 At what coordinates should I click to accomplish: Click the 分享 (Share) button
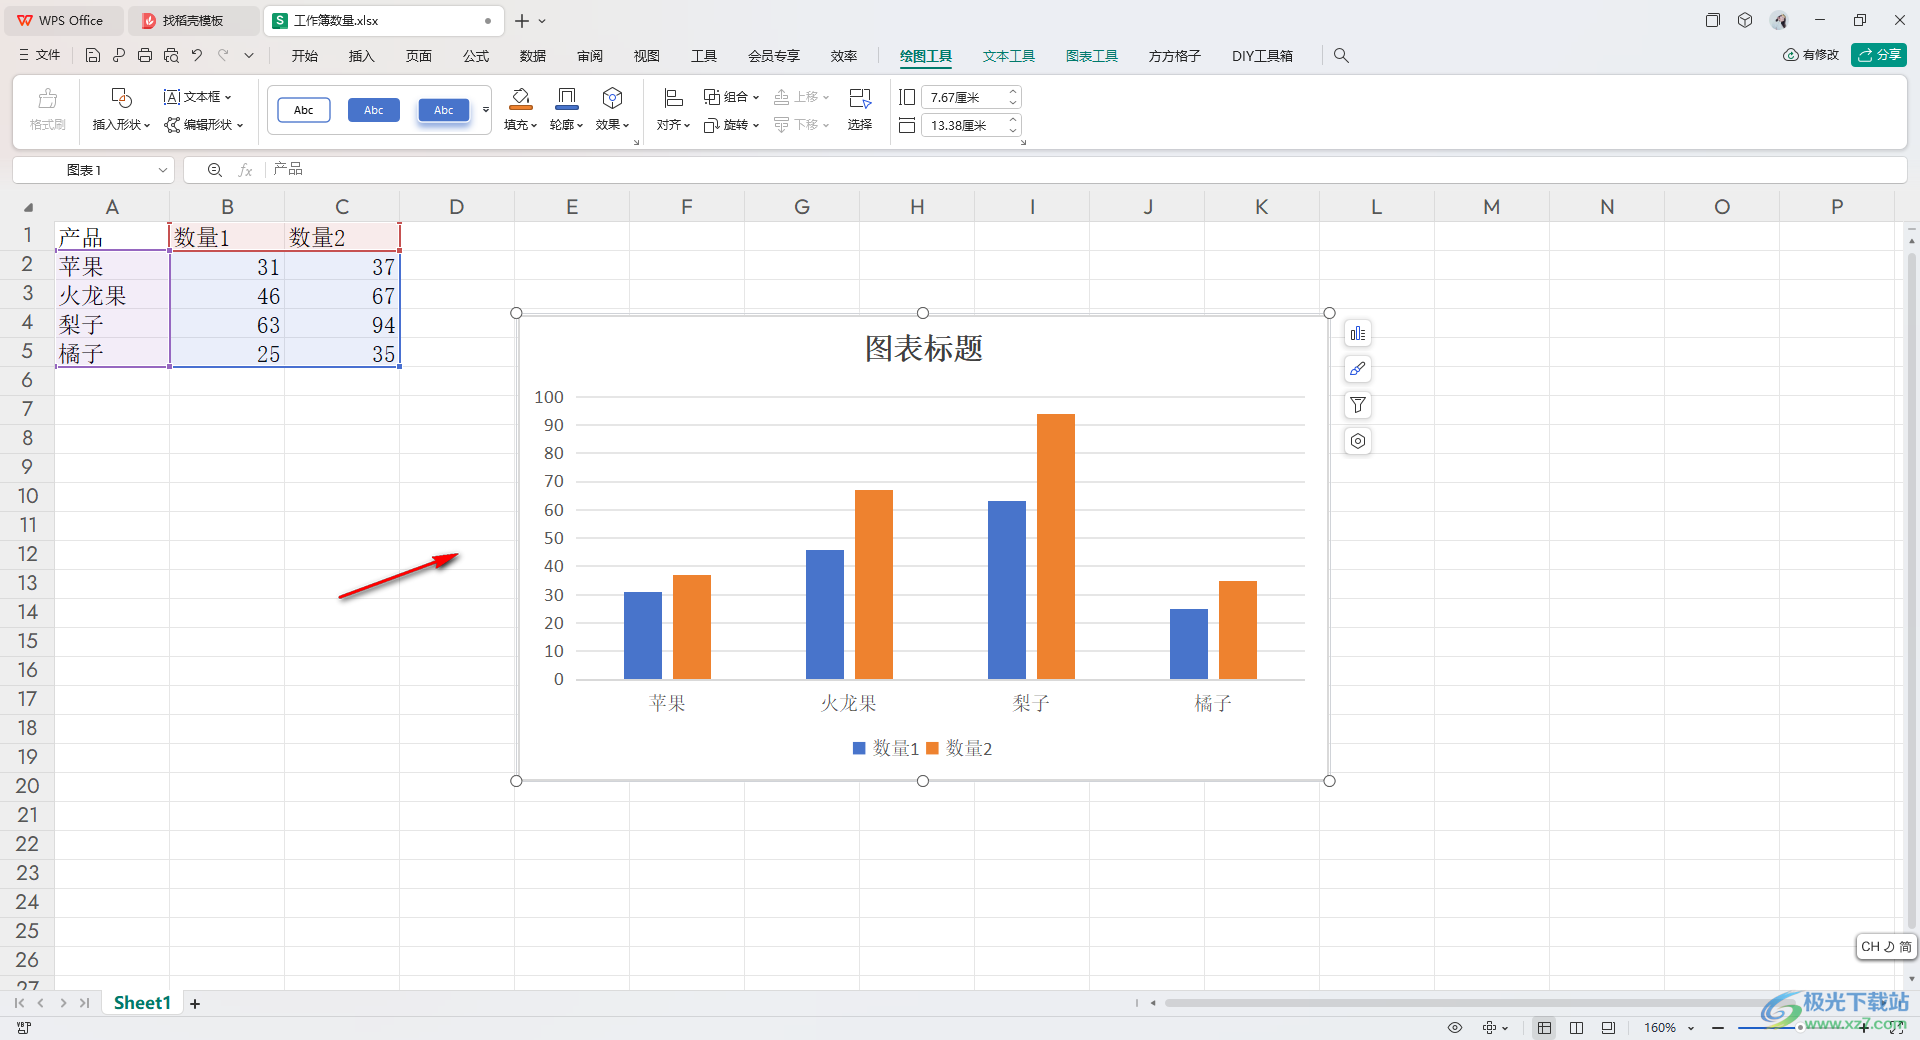[x=1879, y=55]
